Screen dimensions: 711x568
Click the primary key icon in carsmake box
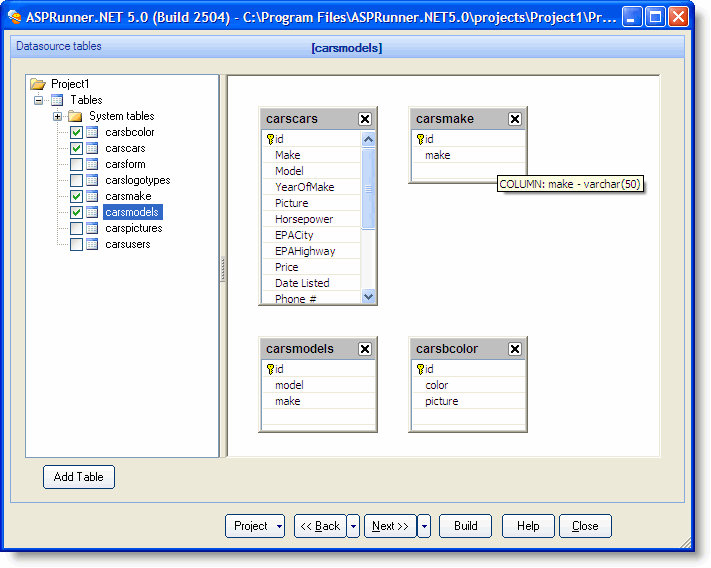[420, 139]
